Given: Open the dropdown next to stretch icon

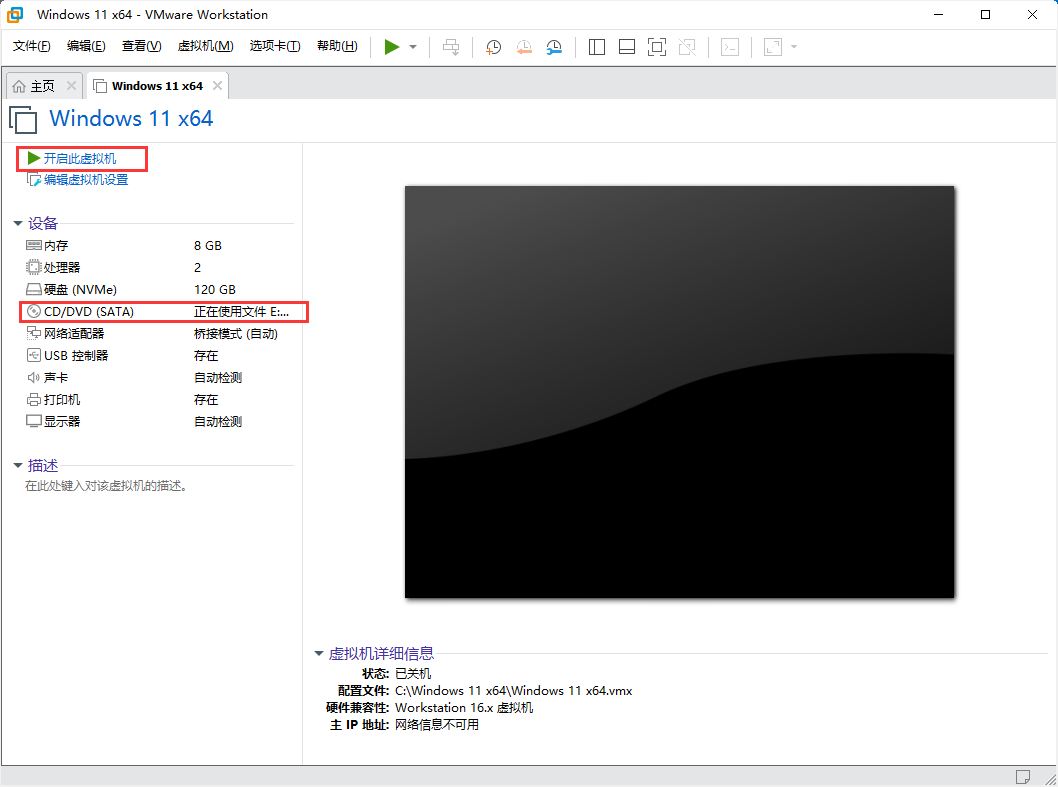Looking at the screenshot, I should click(794, 47).
